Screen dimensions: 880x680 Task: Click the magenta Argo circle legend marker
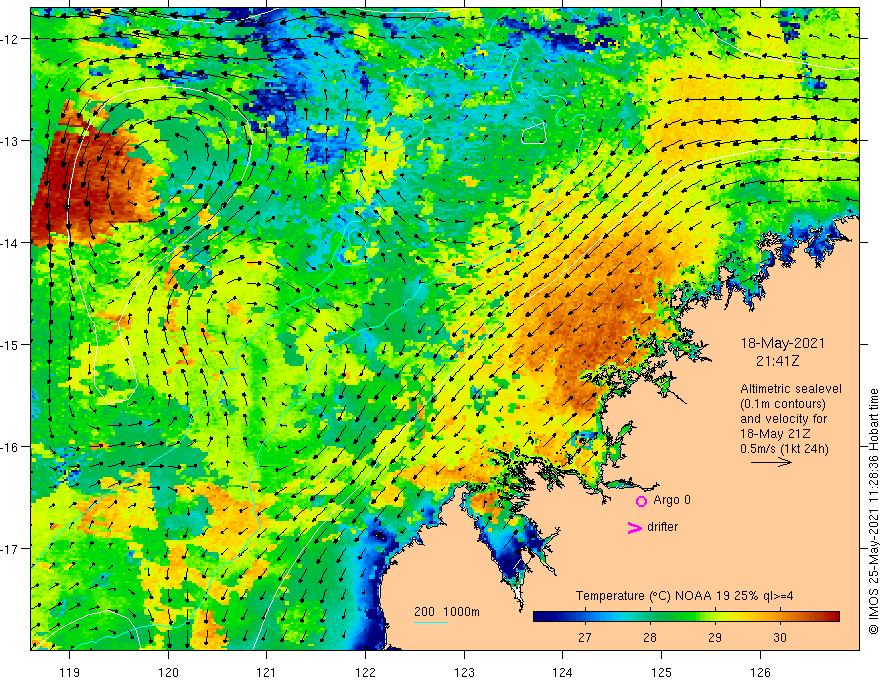click(641, 501)
